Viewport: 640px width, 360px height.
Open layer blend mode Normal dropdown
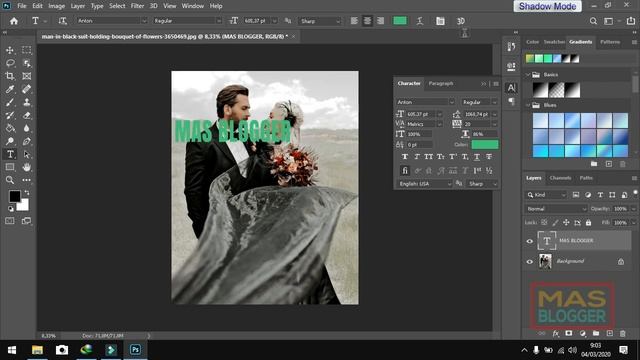[556, 209]
